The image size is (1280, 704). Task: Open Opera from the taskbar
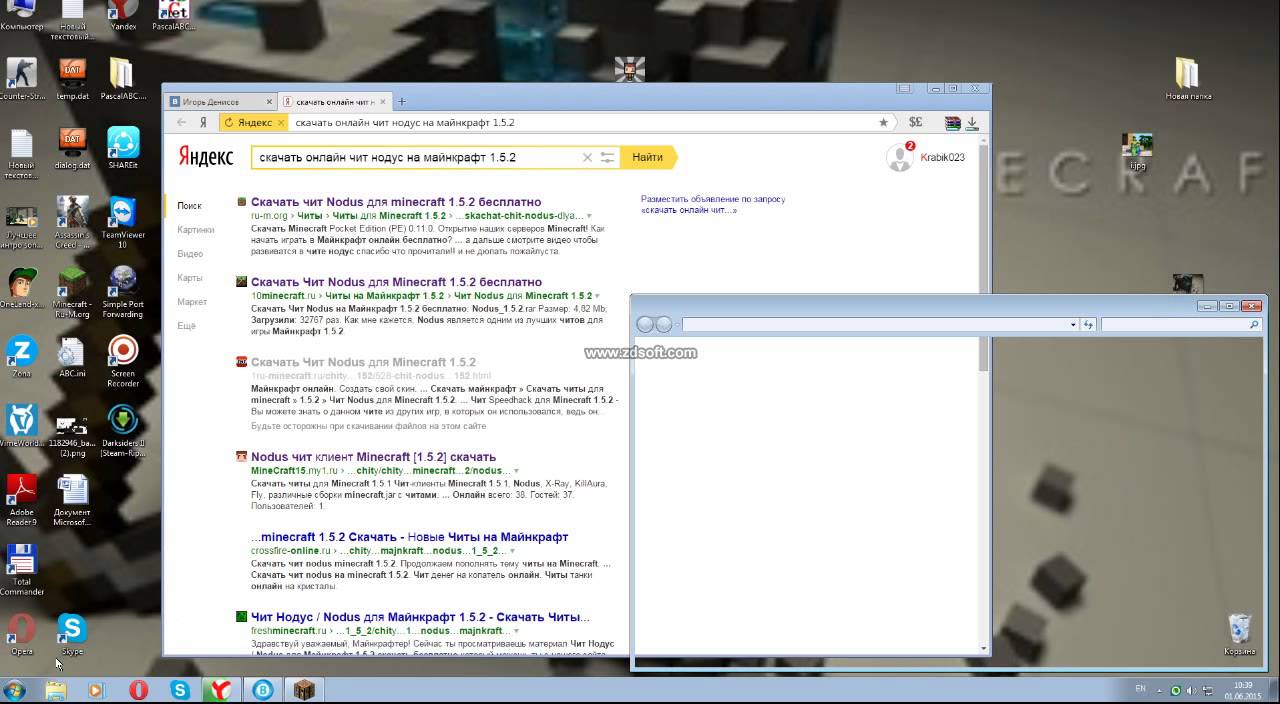[x=138, y=690]
